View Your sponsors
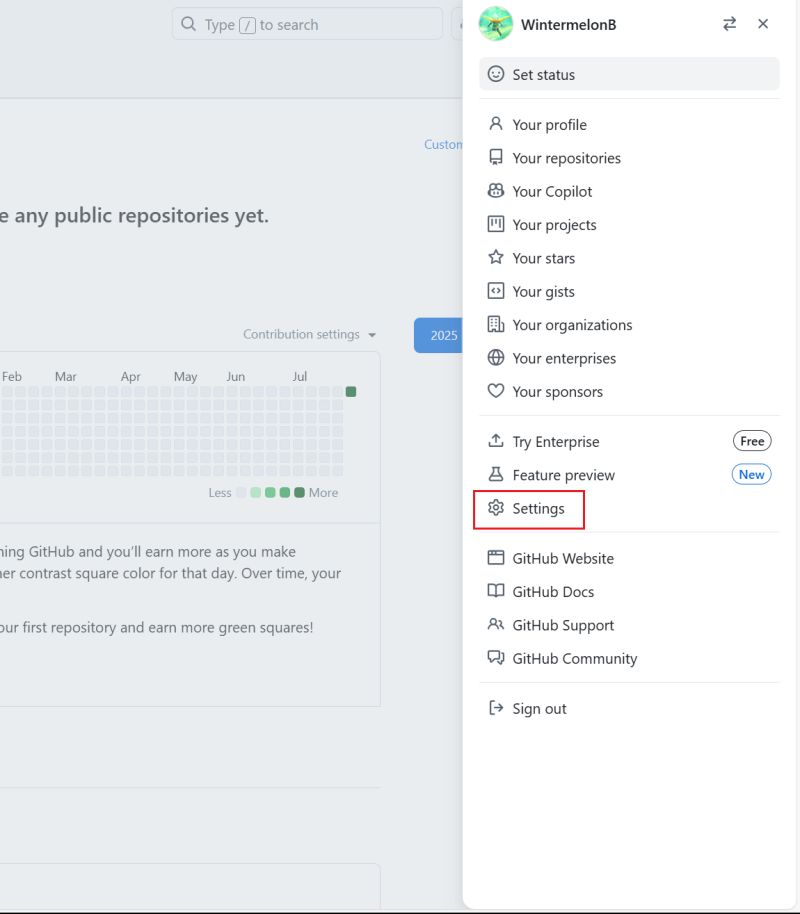This screenshot has width=800, height=914. (x=557, y=391)
